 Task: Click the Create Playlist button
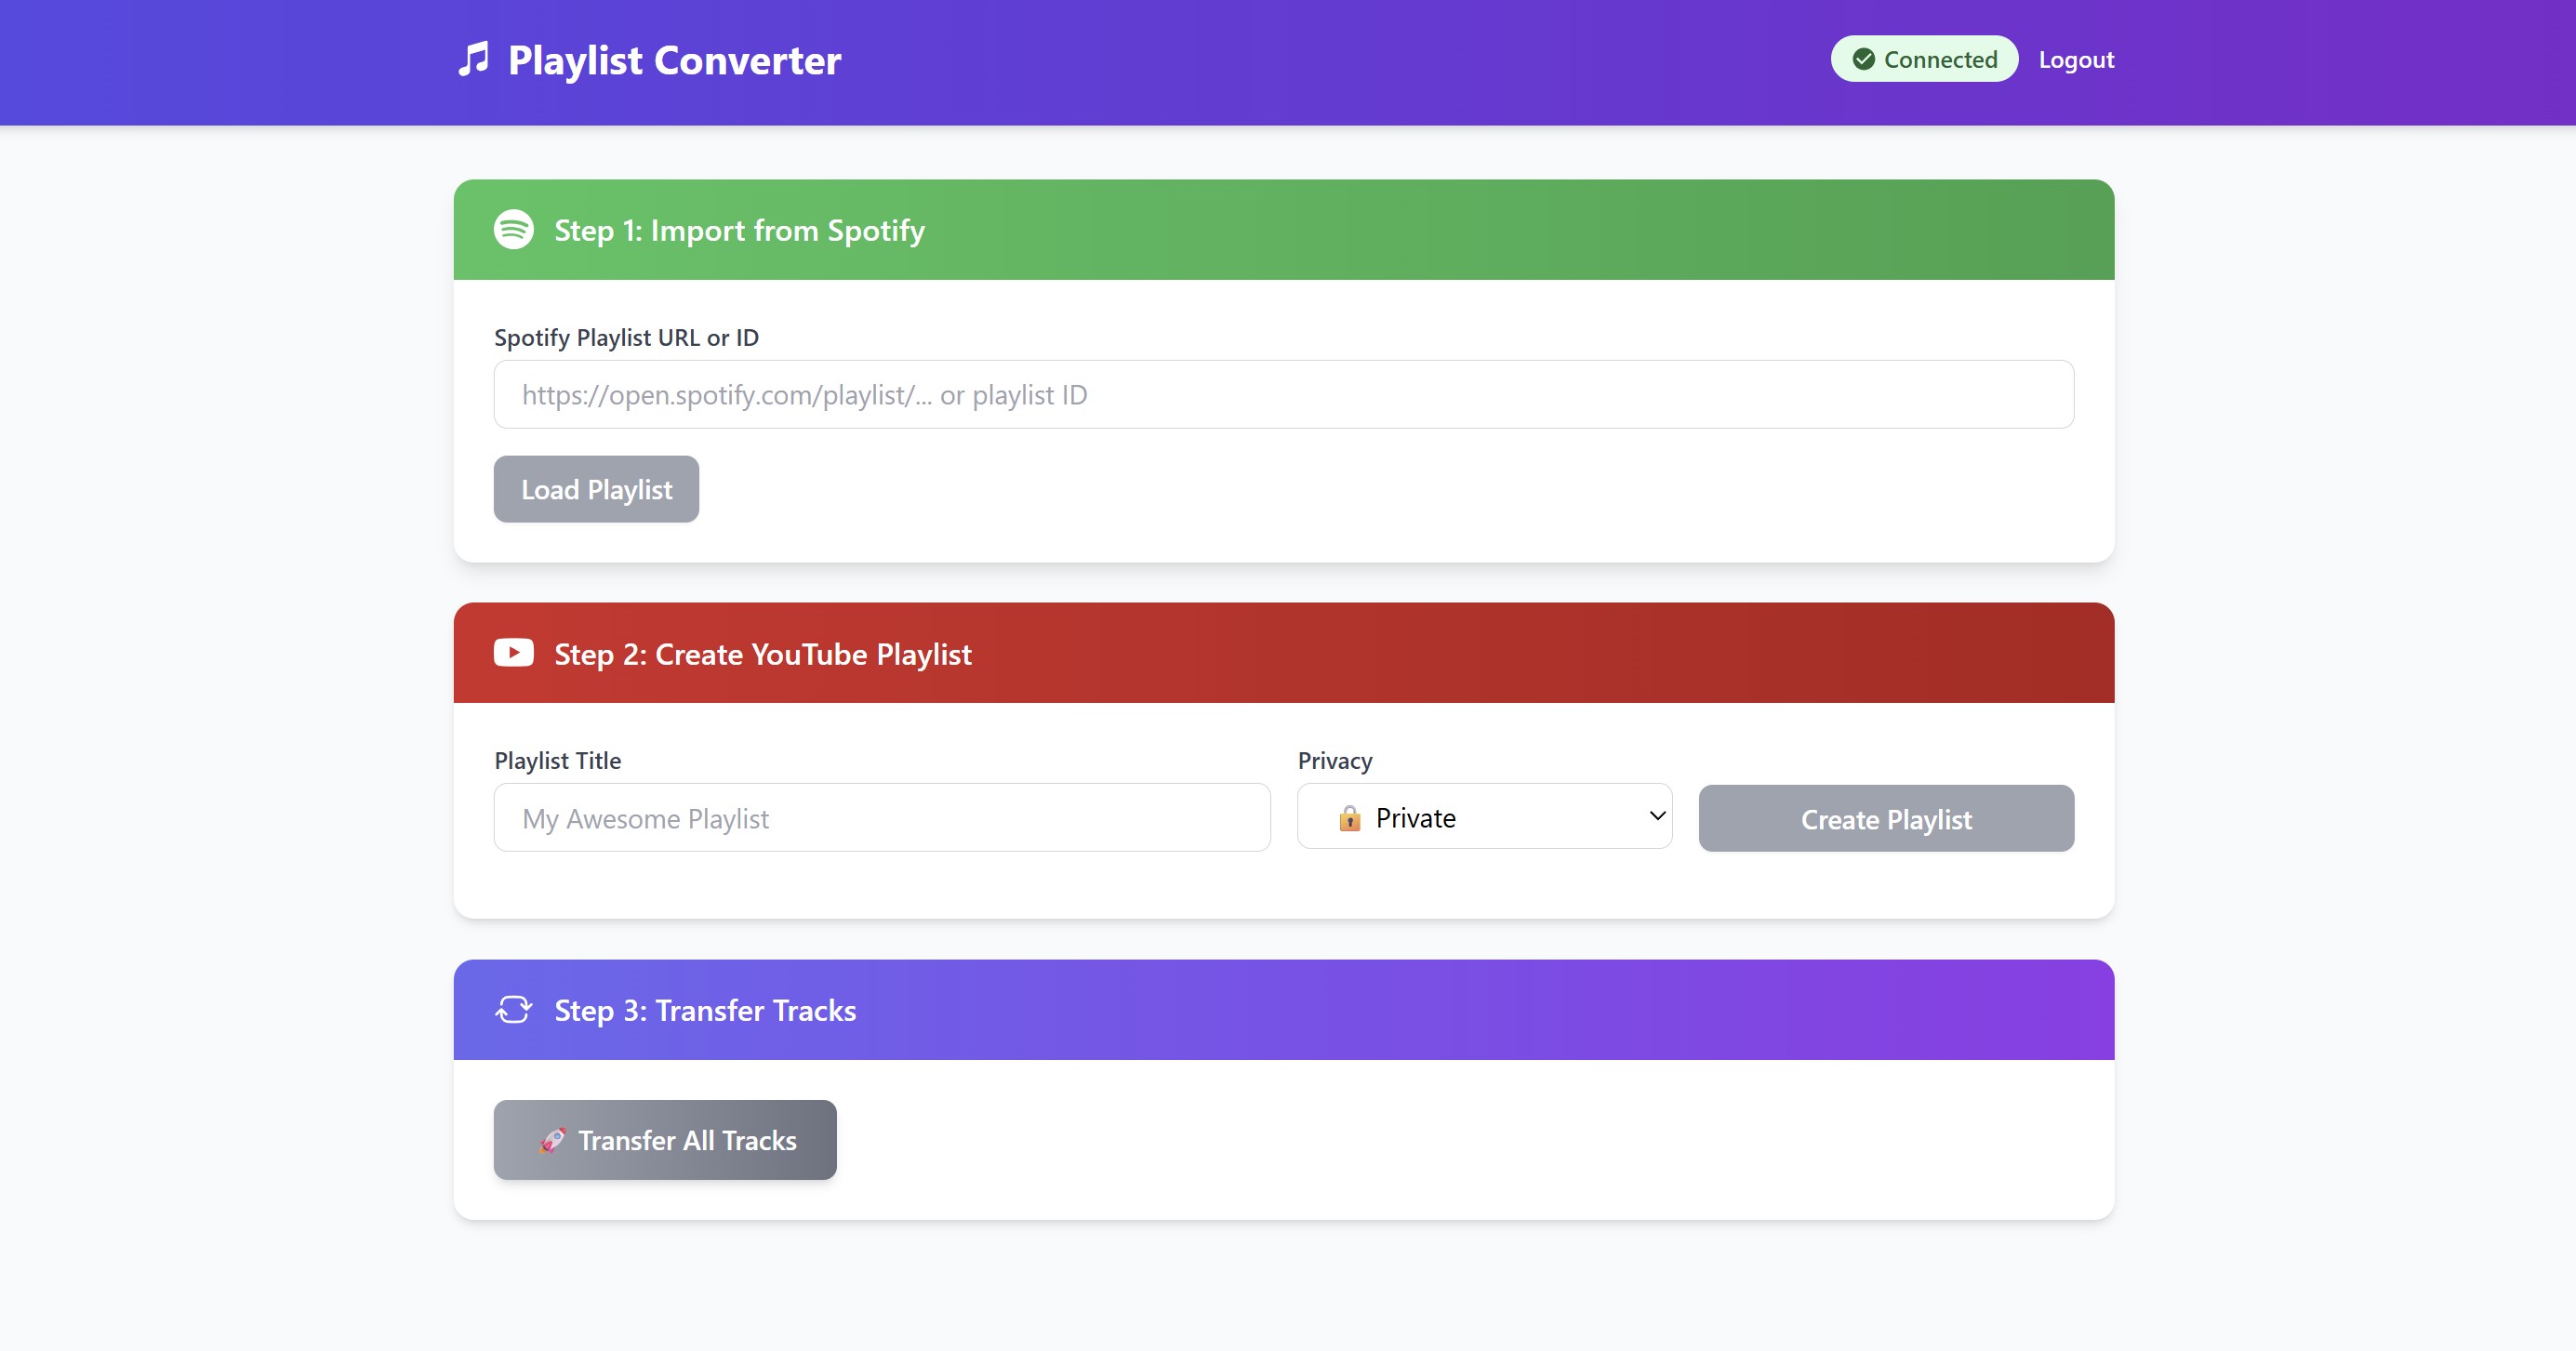1886,819
